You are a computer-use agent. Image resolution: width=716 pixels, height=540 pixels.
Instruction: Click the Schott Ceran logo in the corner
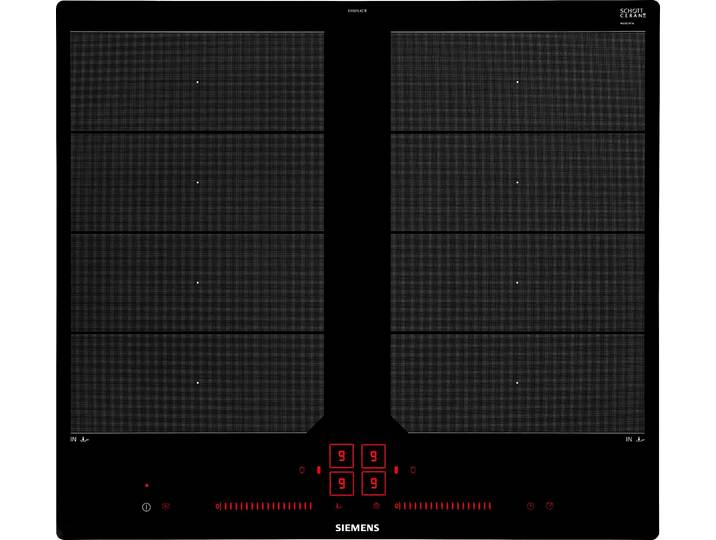pos(633,13)
